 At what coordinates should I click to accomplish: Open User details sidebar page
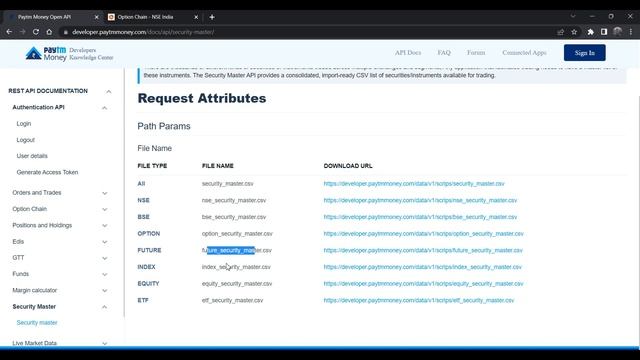point(32,156)
